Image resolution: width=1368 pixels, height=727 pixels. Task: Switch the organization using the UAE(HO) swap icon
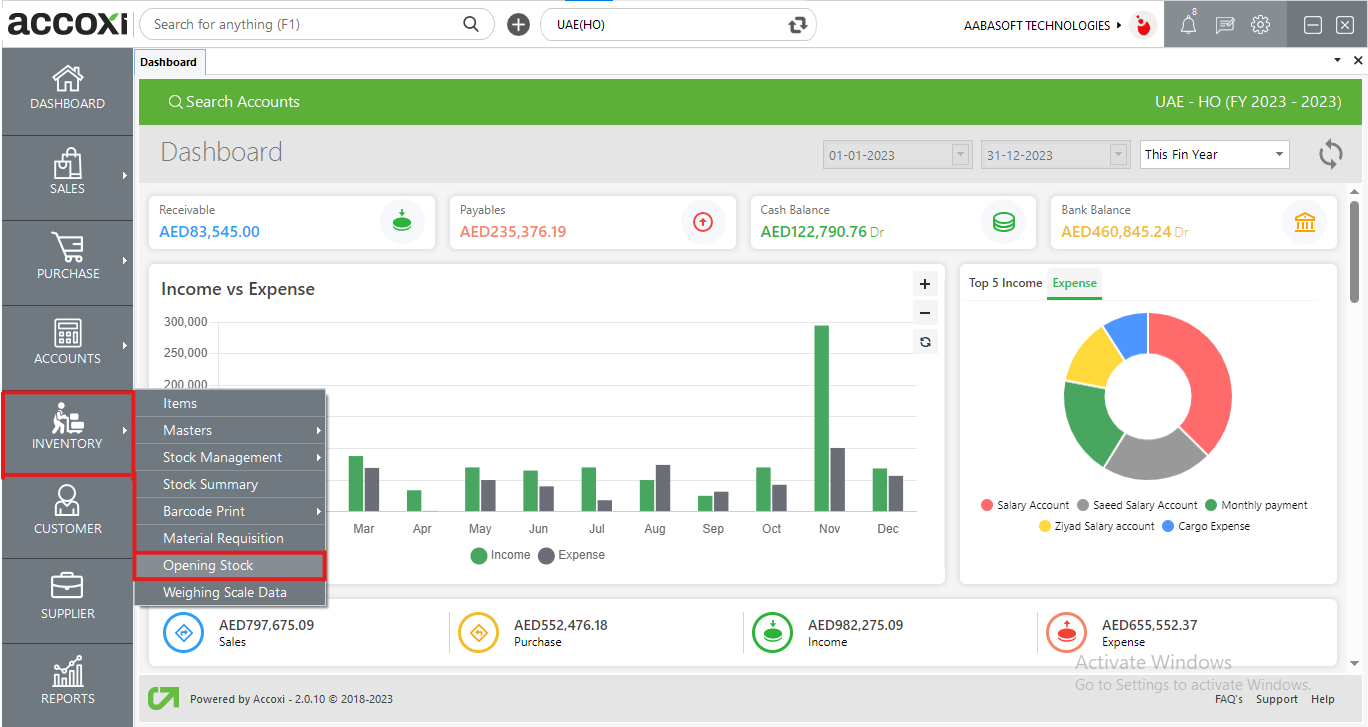797,25
